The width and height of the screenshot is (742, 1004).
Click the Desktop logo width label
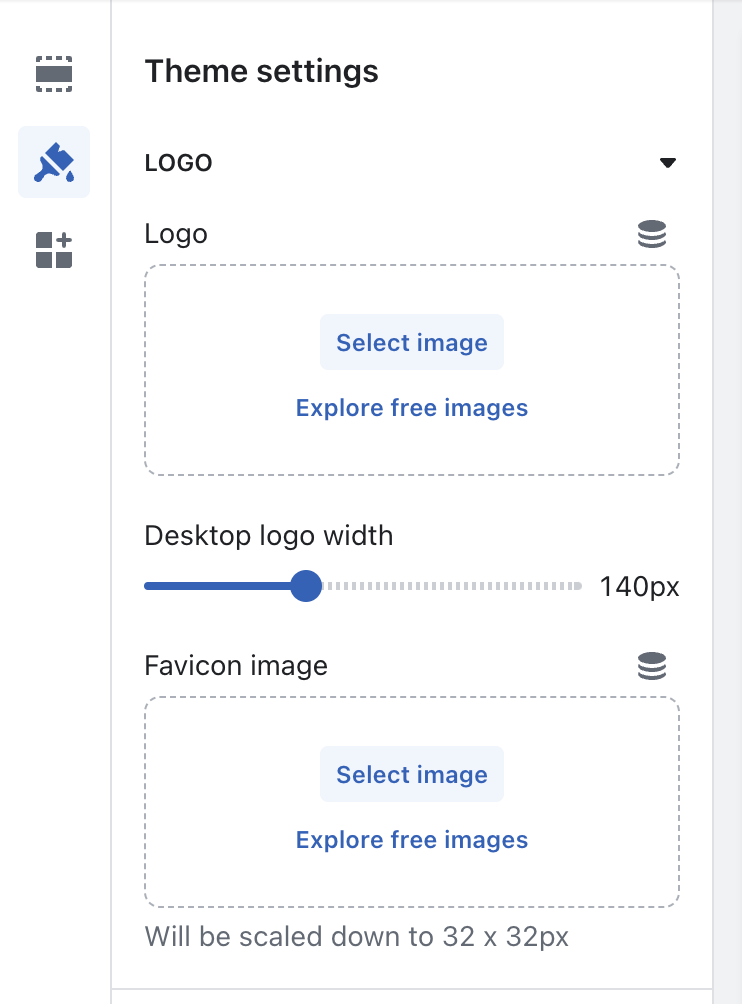(x=269, y=535)
